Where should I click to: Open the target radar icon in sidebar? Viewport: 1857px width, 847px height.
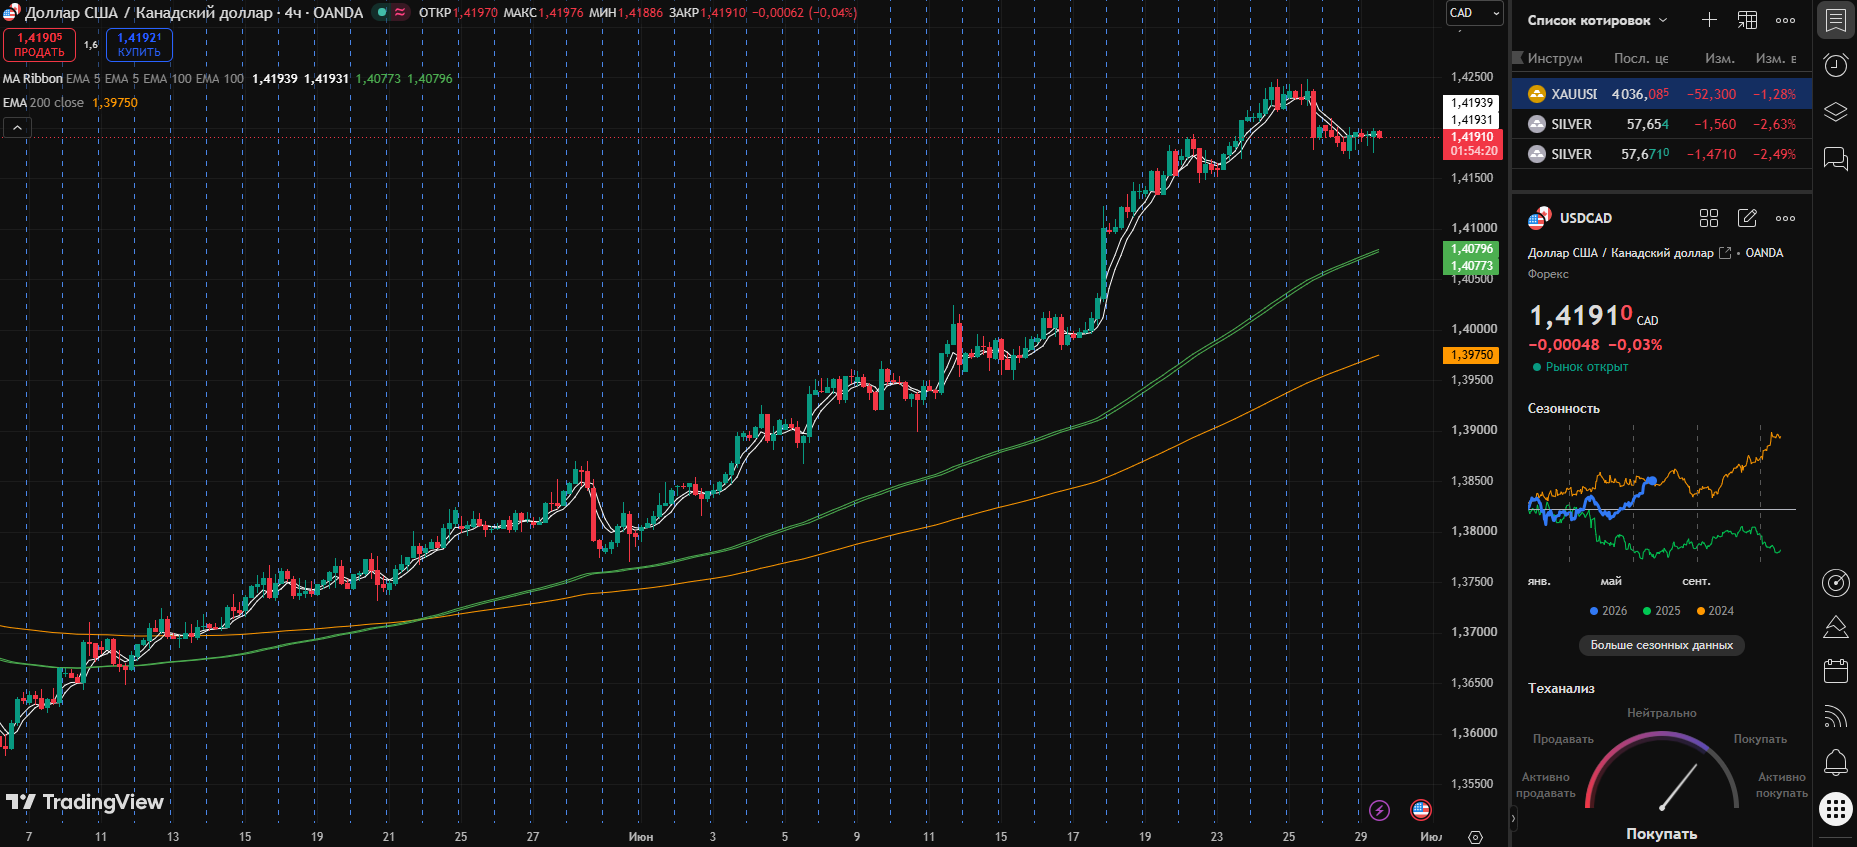pyautogui.click(x=1836, y=582)
